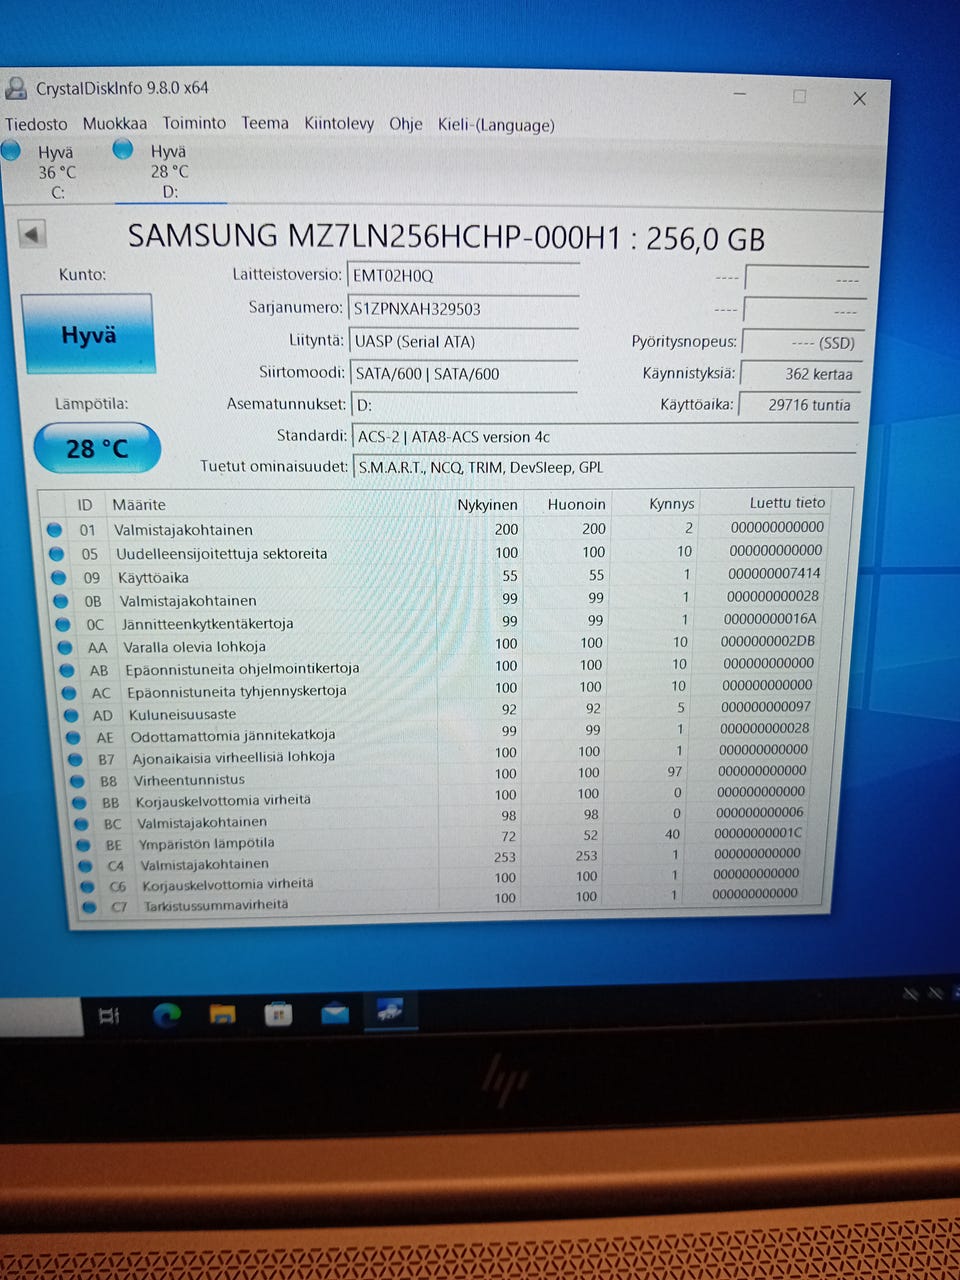Open the Ohje menu
Image resolution: width=960 pixels, height=1280 pixels.
[405, 124]
